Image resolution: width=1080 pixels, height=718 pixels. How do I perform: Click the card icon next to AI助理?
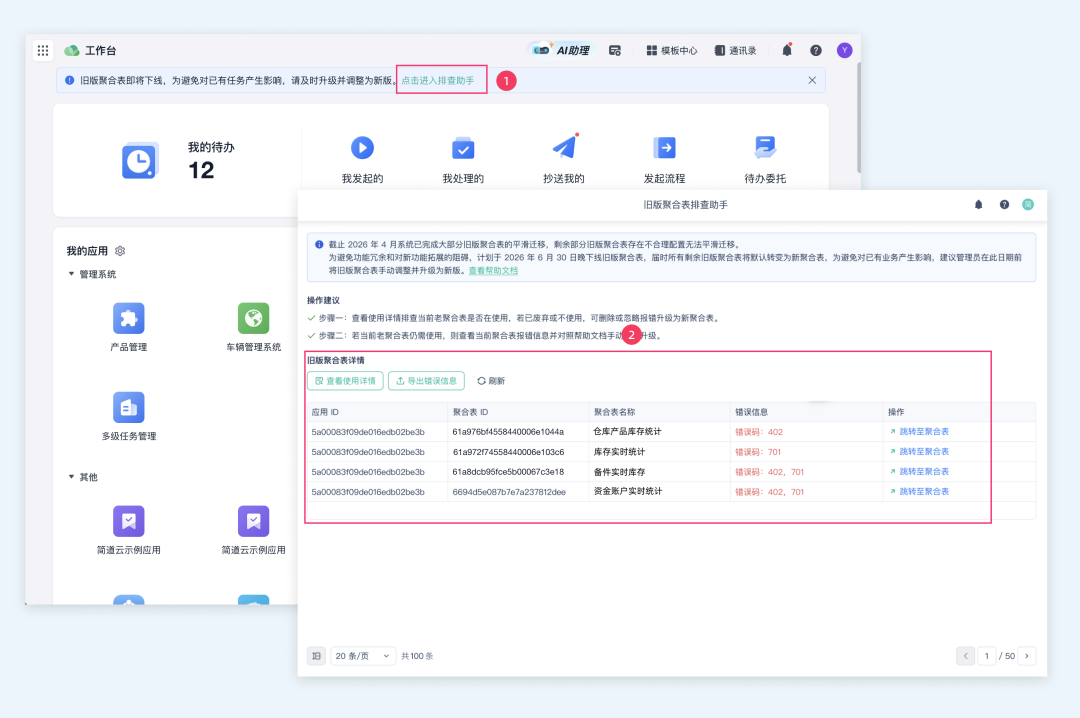coord(615,50)
